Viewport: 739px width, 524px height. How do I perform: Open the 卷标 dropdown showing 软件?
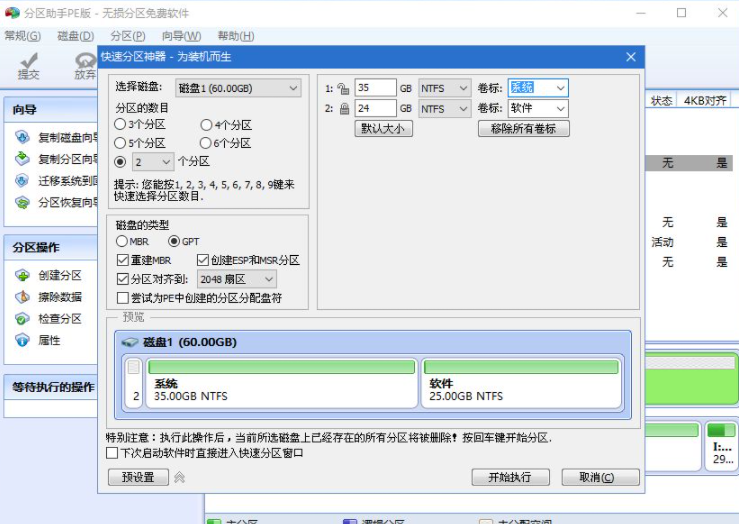537,108
